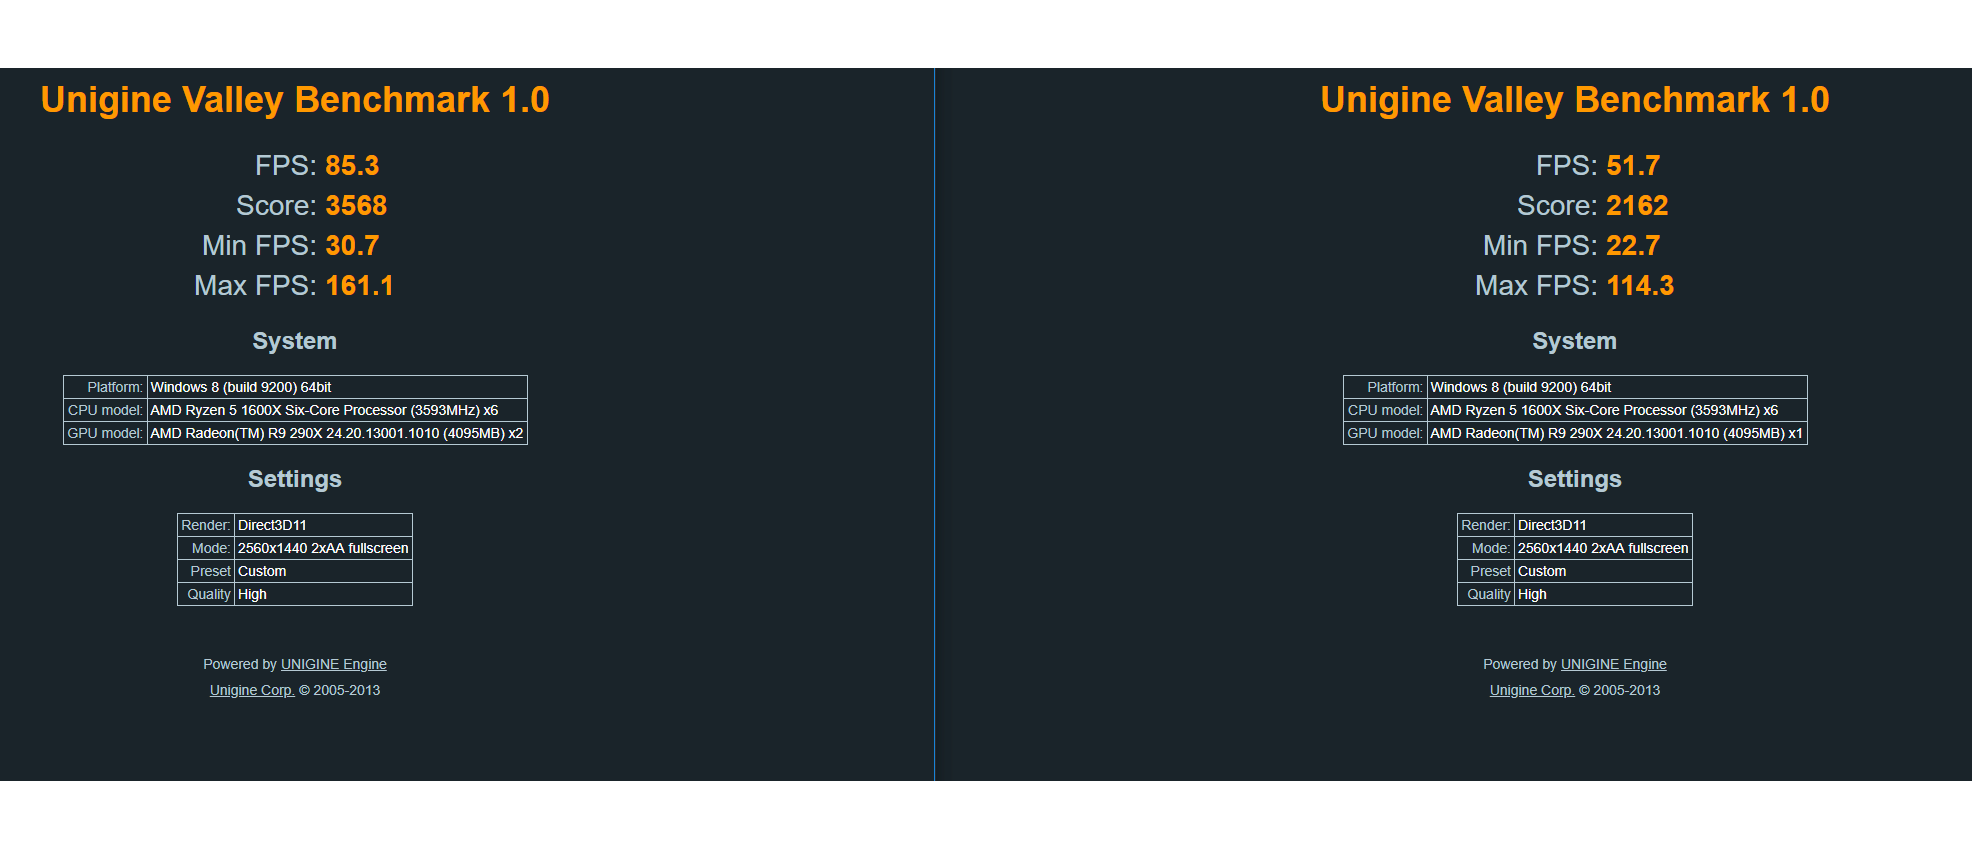This screenshot has width=1972, height=864.
Task: Click the right report's Unigine Valley Benchmark title
Action: click(1575, 100)
